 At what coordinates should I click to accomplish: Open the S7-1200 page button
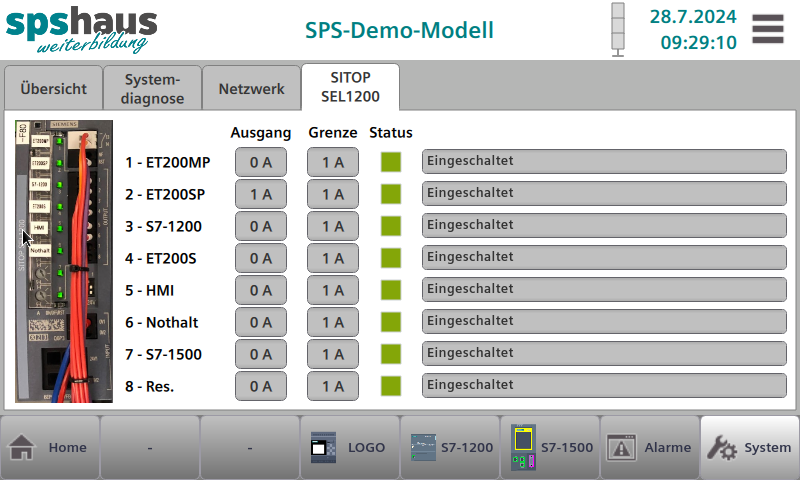pos(449,447)
